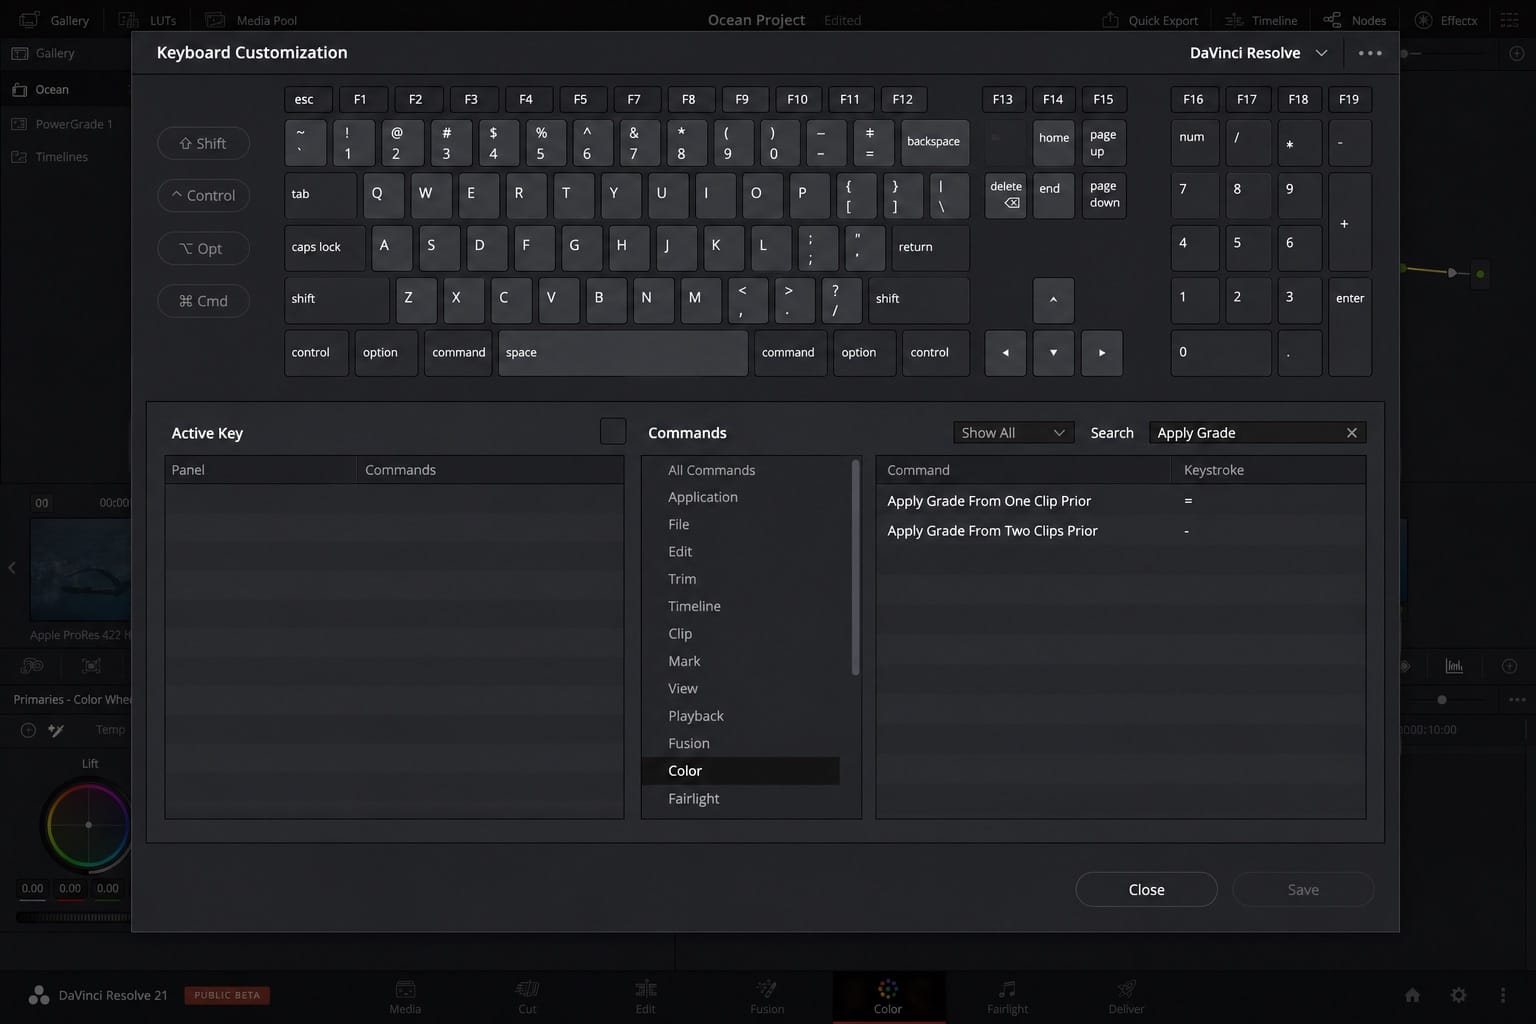Open the Deliver page tab
Screen dimensions: 1536x1024
point(1126,997)
